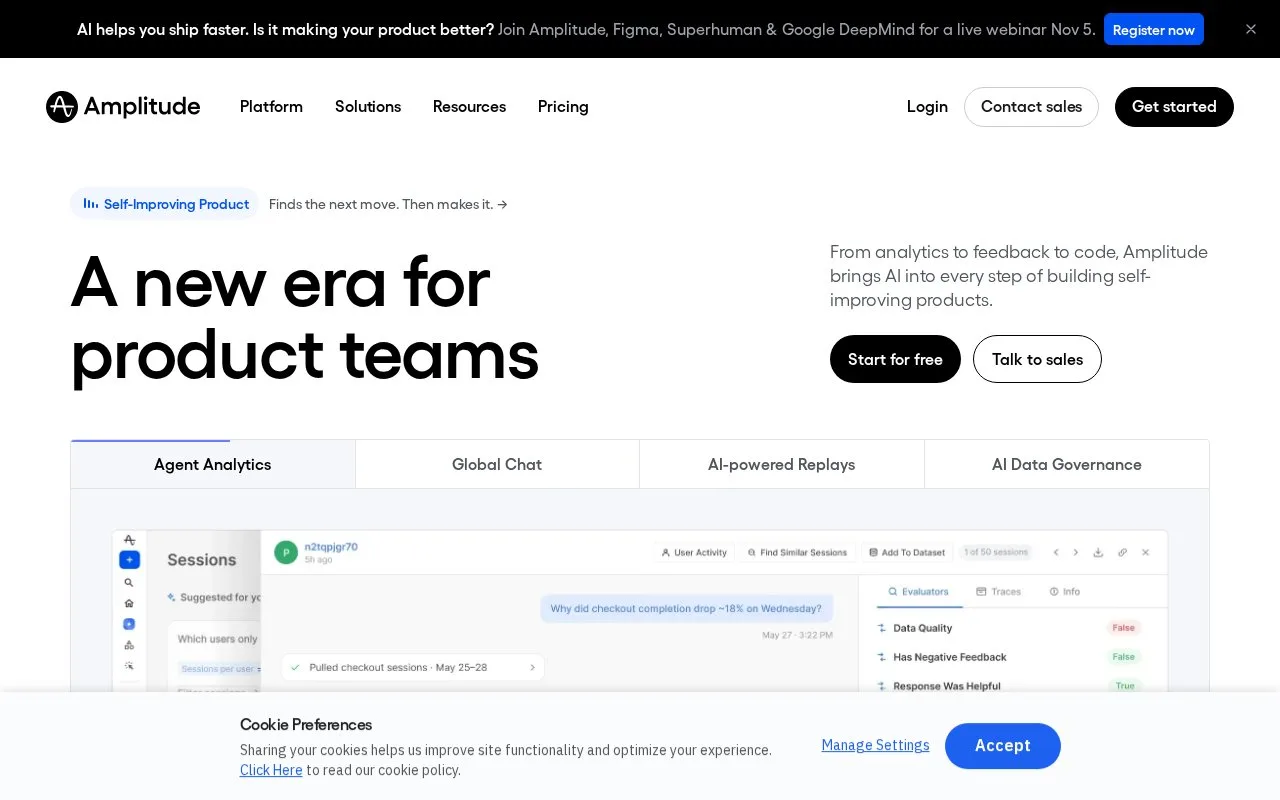The height and width of the screenshot is (800, 1280).
Task: Click the Data Quality evaluator row
Action: tap(1010, 628)
